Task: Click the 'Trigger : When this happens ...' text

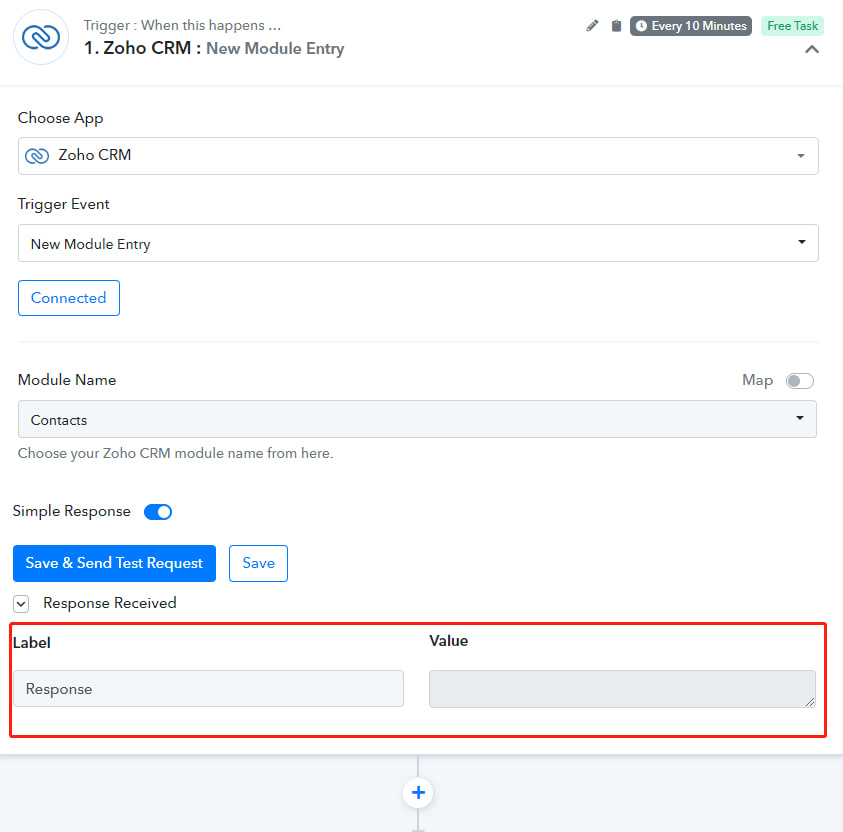Action: (x=182, y=25)
